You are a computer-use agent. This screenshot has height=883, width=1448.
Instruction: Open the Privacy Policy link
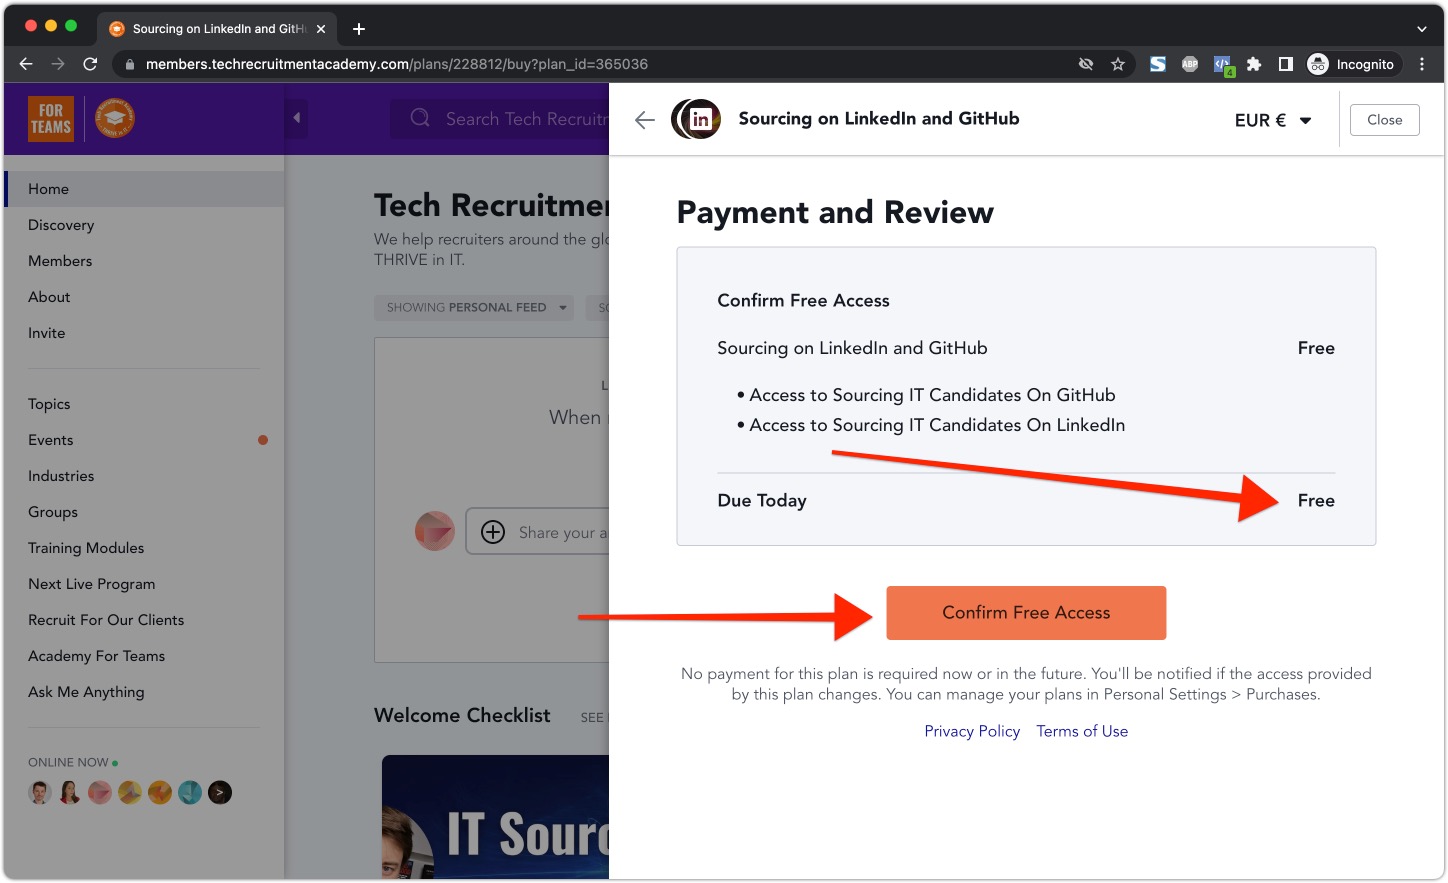[x=972, y=731]
